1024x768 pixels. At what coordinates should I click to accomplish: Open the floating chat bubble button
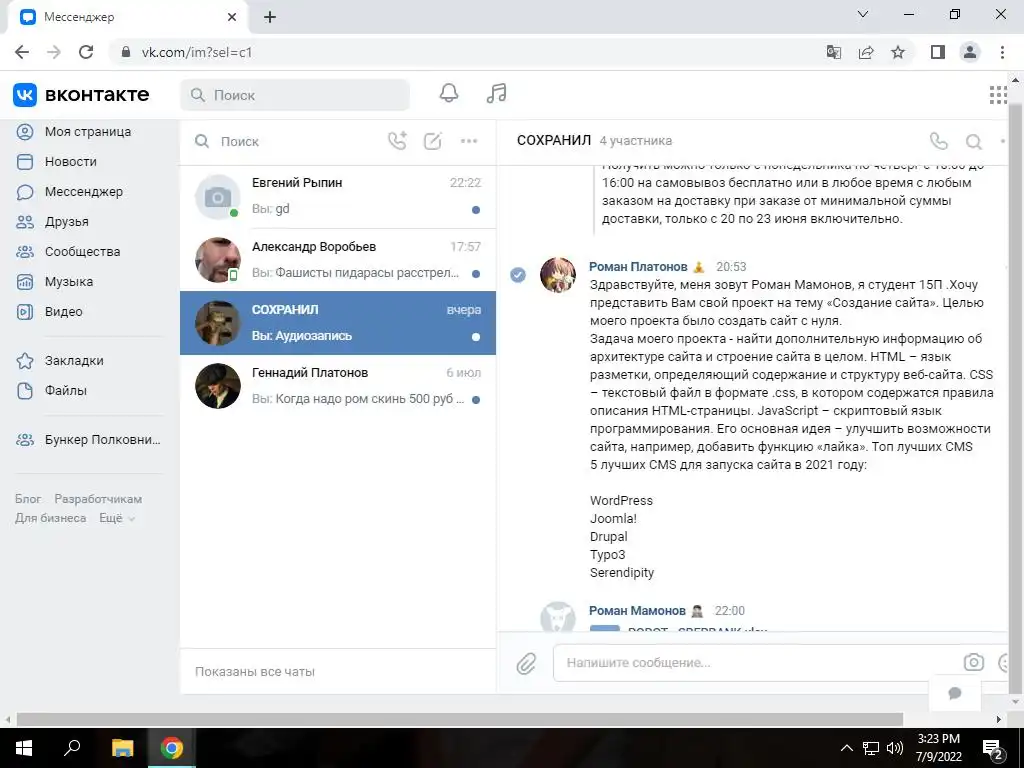pyautogui.click(x=955, y=693)
